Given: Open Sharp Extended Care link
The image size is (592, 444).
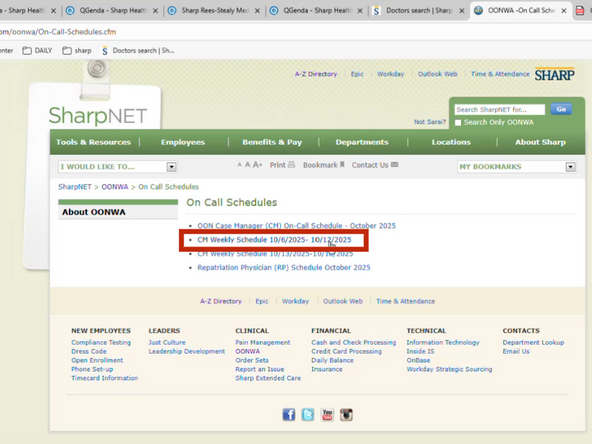Looking at the screenshot, I should (x=268, y=378).
